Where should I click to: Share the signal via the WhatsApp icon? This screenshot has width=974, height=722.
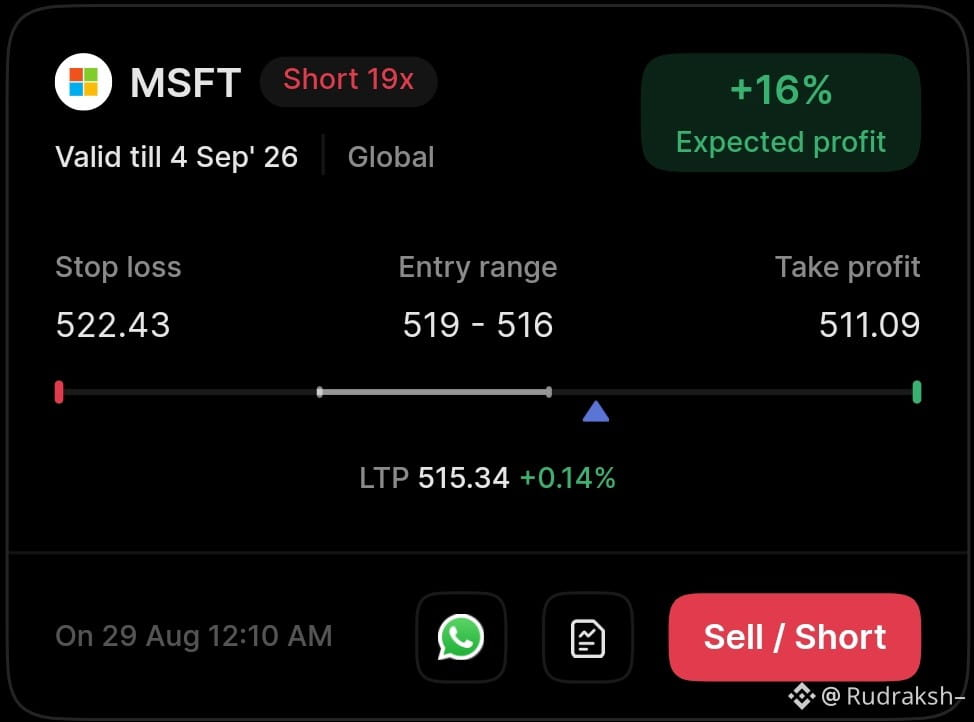[461, 637]
